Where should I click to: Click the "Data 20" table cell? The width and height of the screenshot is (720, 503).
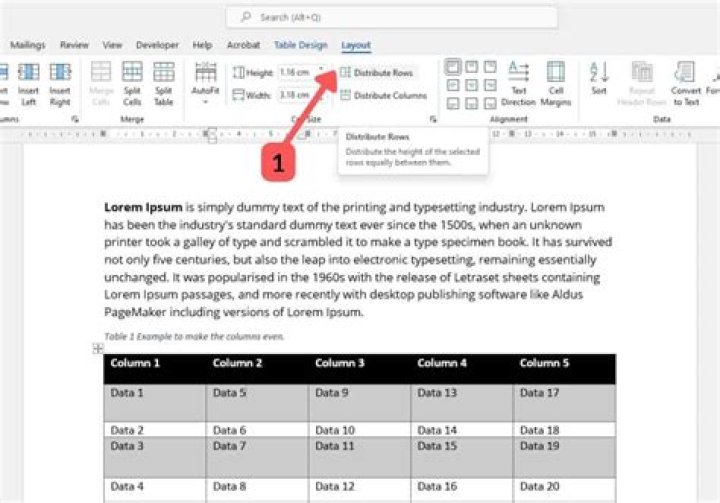pos(564,490)
